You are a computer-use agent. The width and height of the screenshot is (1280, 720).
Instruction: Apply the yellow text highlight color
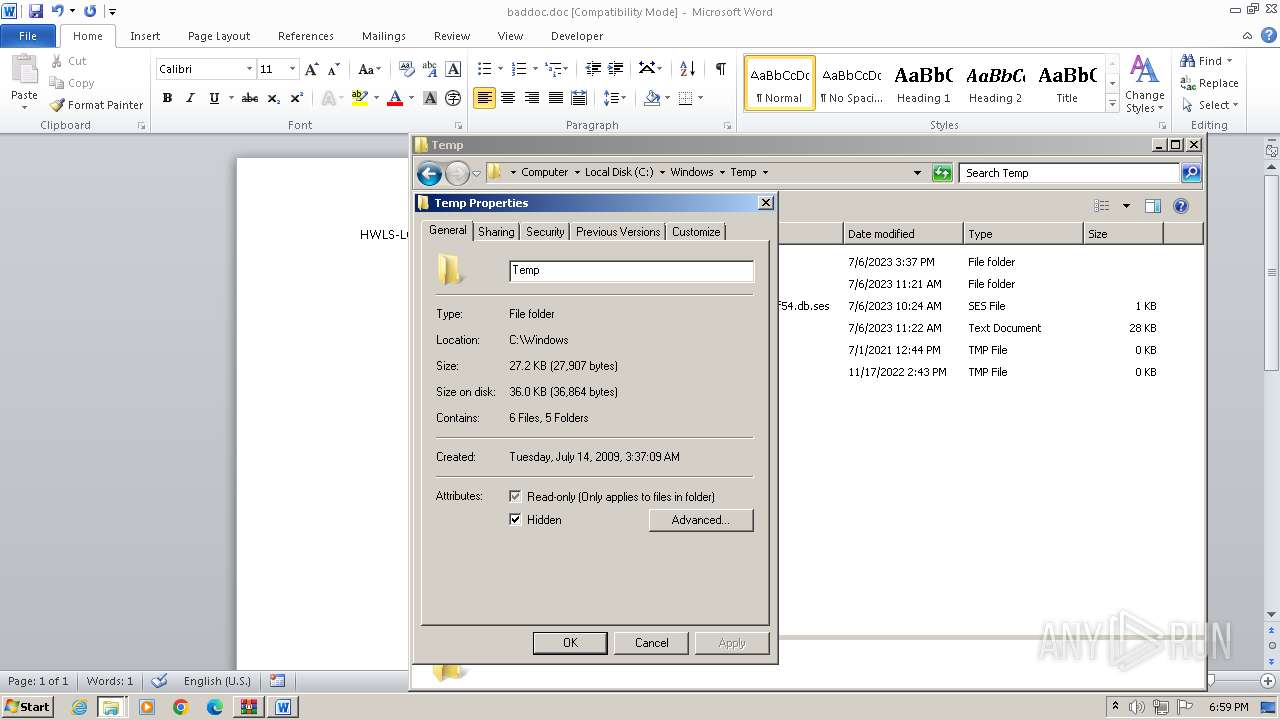click(x=359, y=98)
